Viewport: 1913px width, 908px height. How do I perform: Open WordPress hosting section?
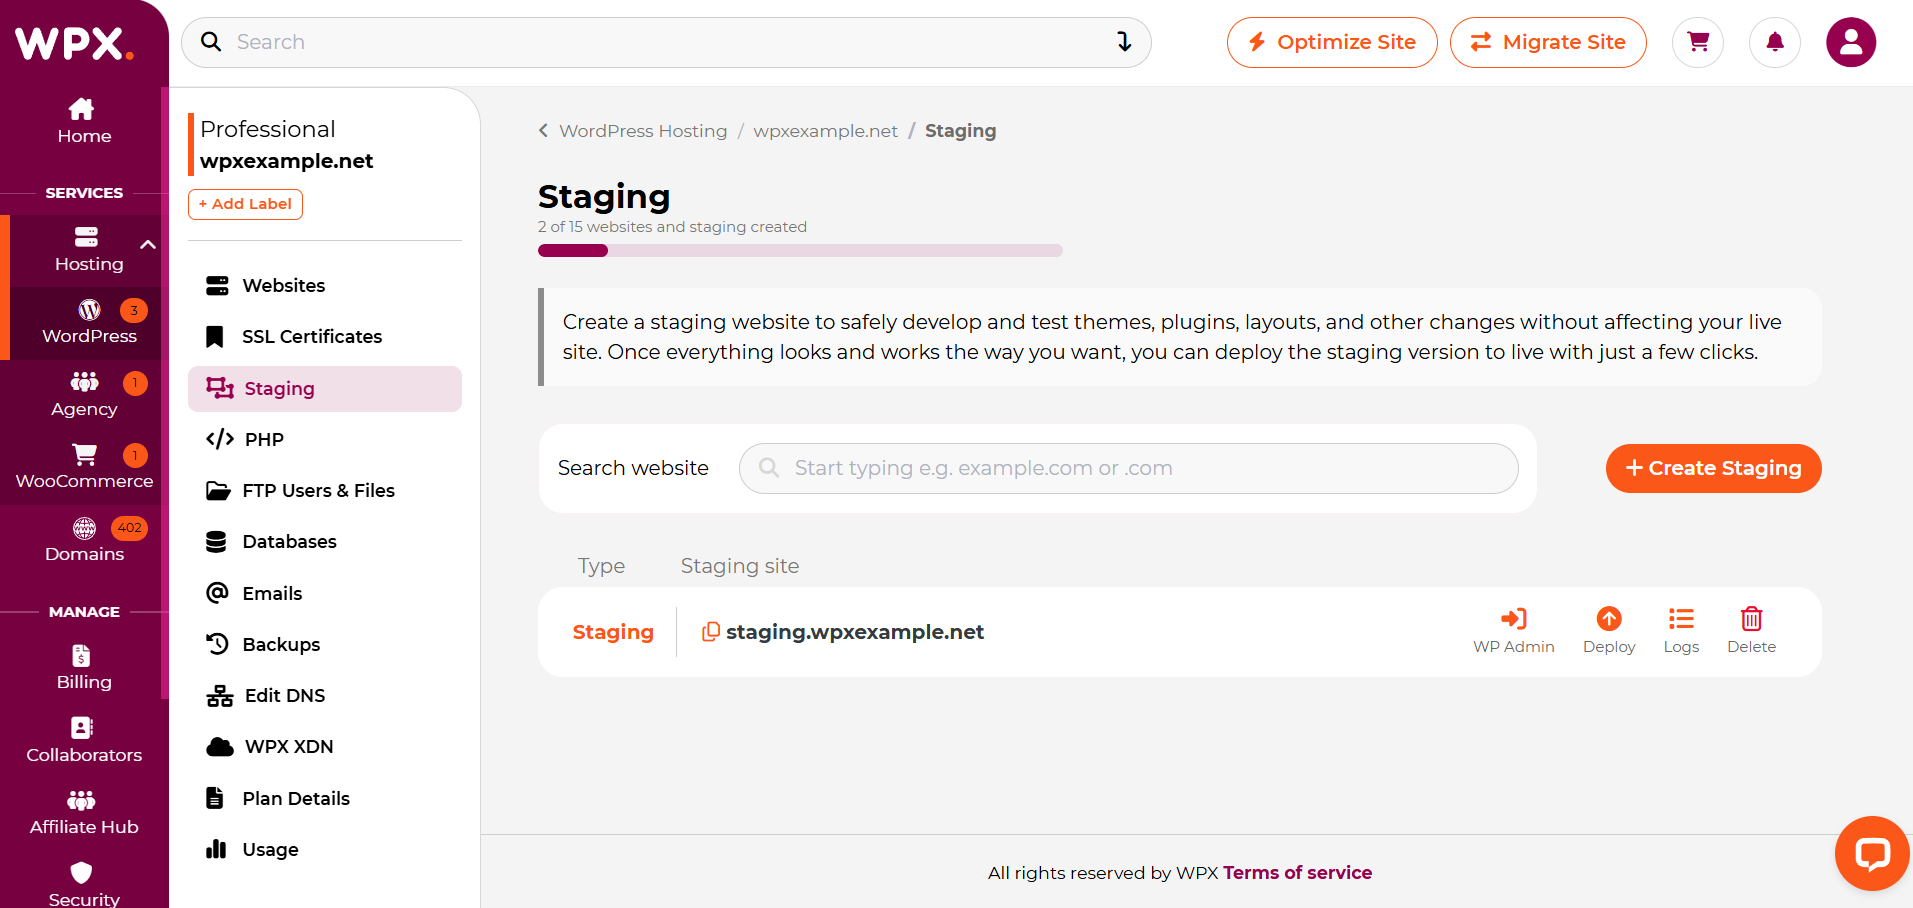click(89, 323)
